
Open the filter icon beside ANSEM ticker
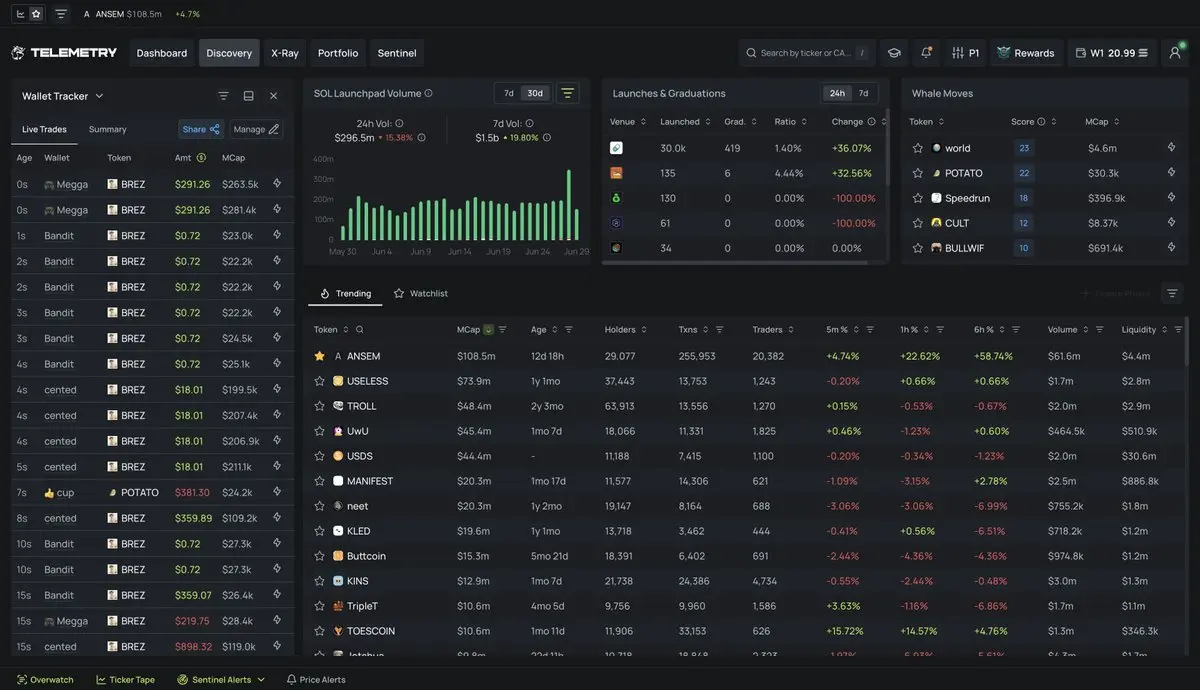[61, 14]
